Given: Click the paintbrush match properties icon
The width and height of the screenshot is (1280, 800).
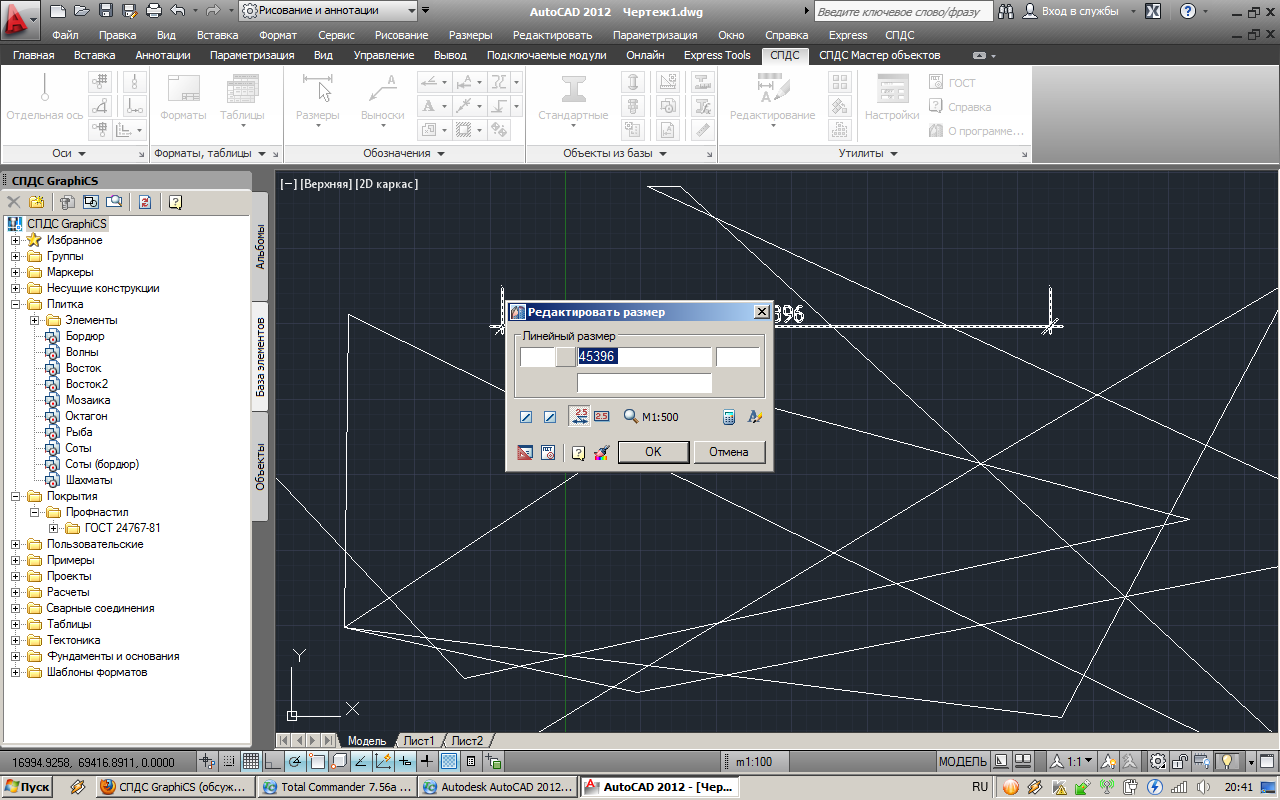Looking at the screenshot, I should click(x=601, y=452).
